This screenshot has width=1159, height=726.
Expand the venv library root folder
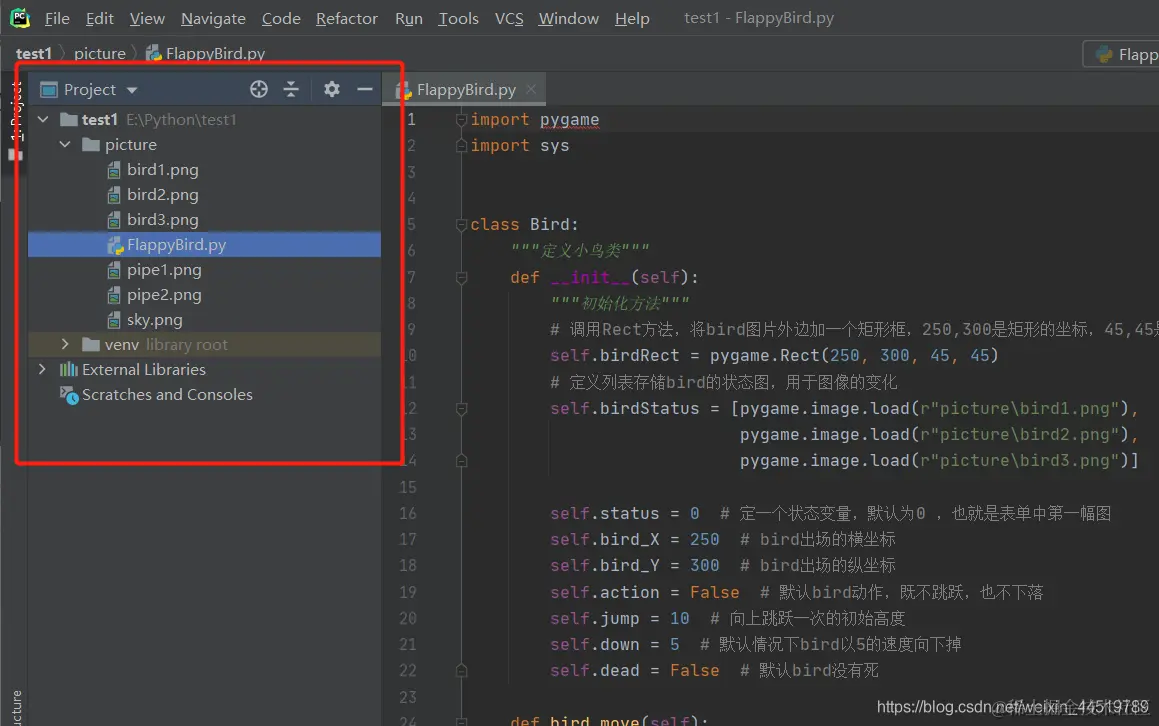pyautogui.click(x=65, y=345)
